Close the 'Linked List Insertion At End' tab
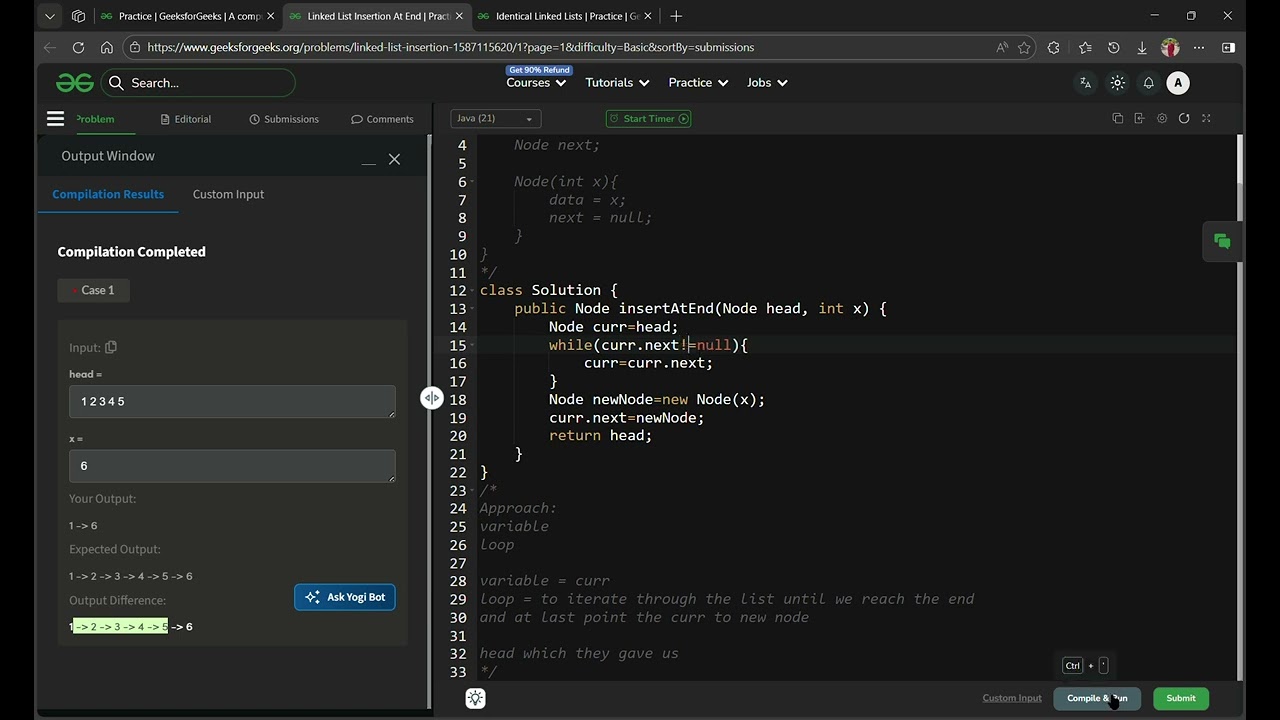1280x720 pixels. (x=459, y=16)
